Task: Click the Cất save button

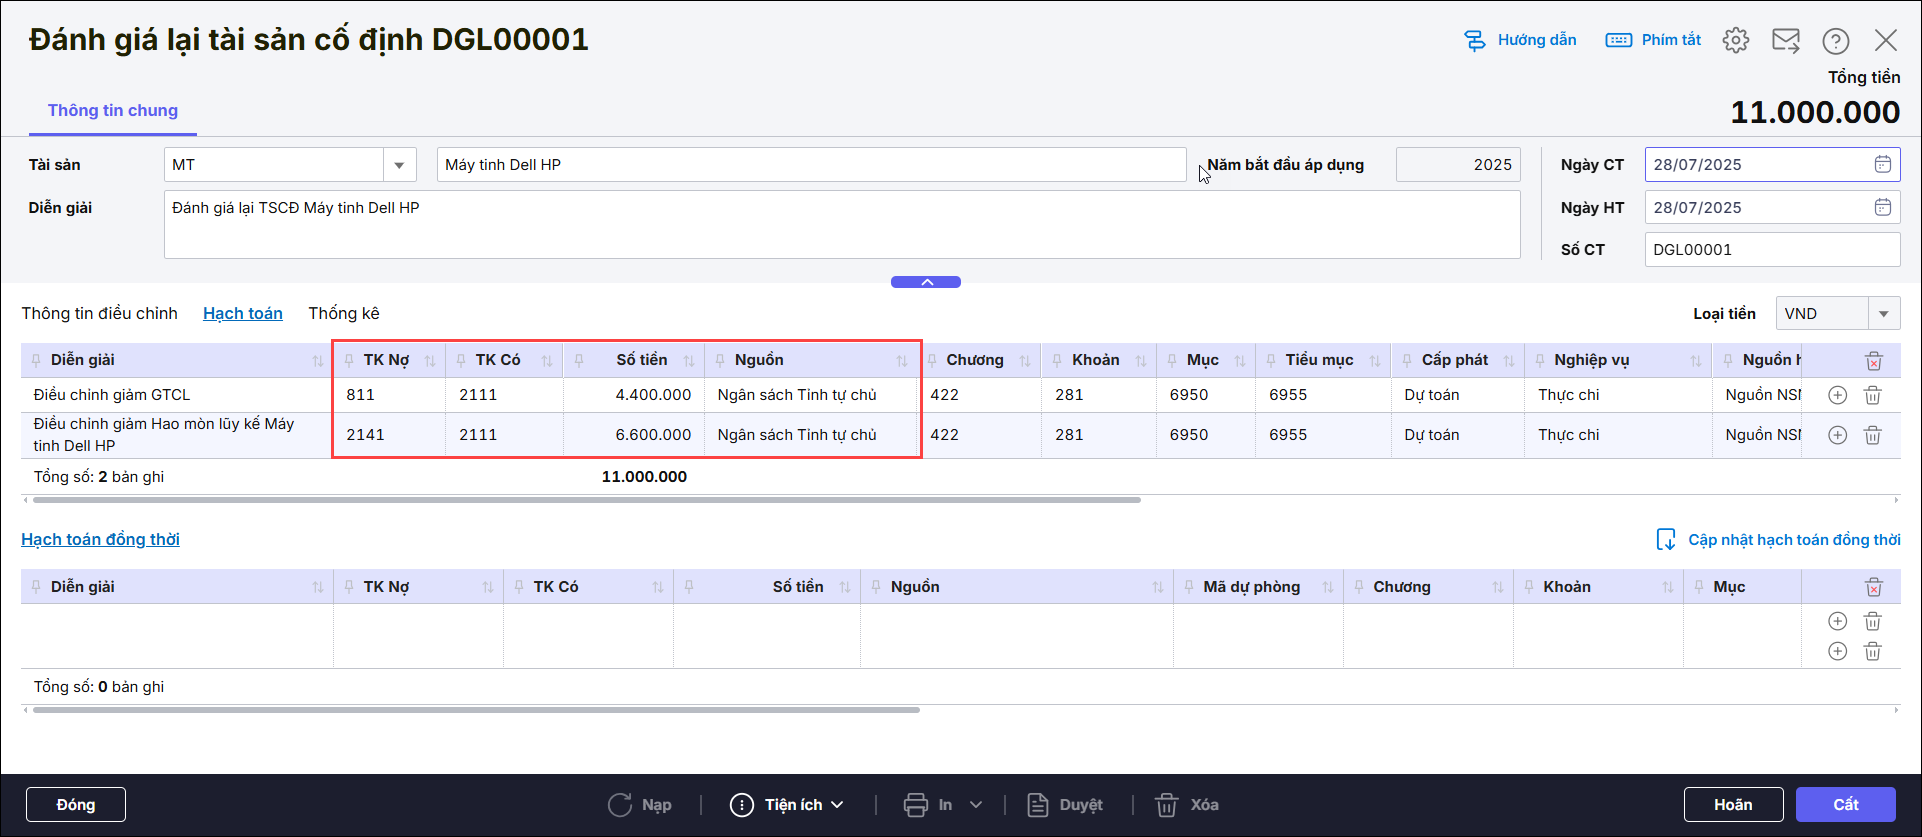Action: coord(1845,805)
